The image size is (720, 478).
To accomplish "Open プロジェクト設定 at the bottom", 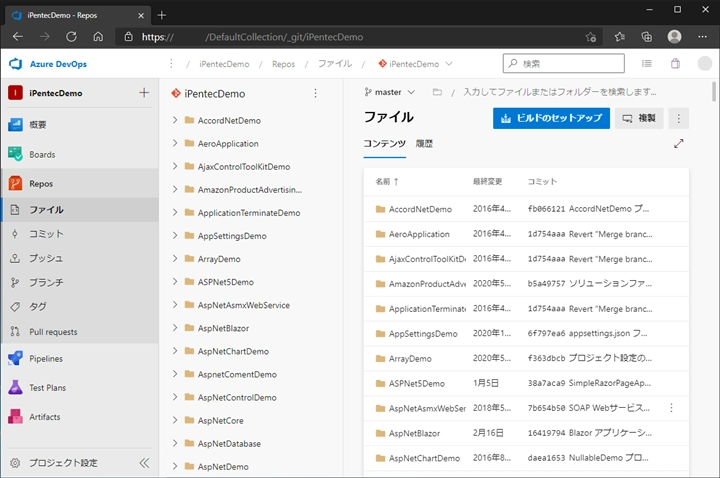I will [x=63, y=463].
